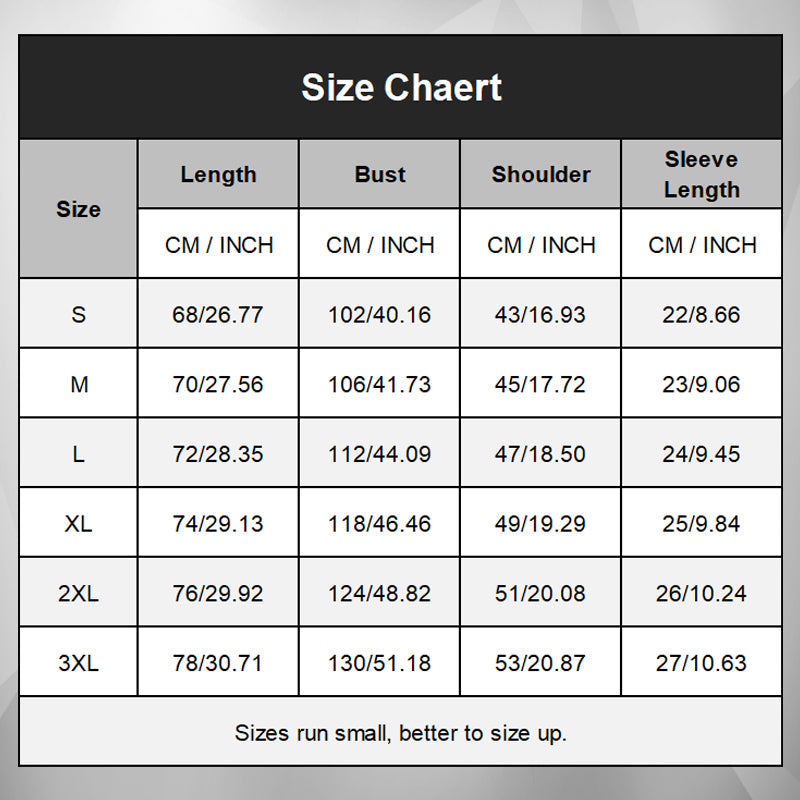Click the 68/26.77 length cell

[x=218, y=315]
